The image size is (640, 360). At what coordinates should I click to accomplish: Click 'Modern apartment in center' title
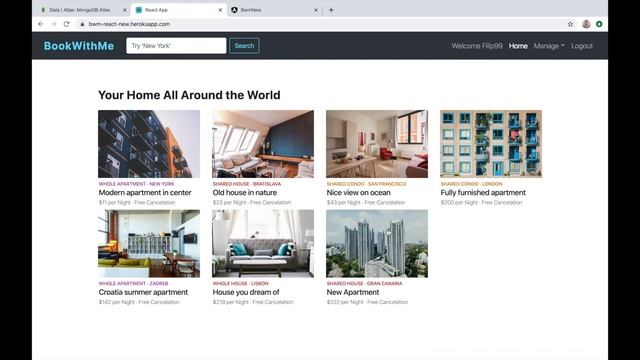click(x=145, y=192)
